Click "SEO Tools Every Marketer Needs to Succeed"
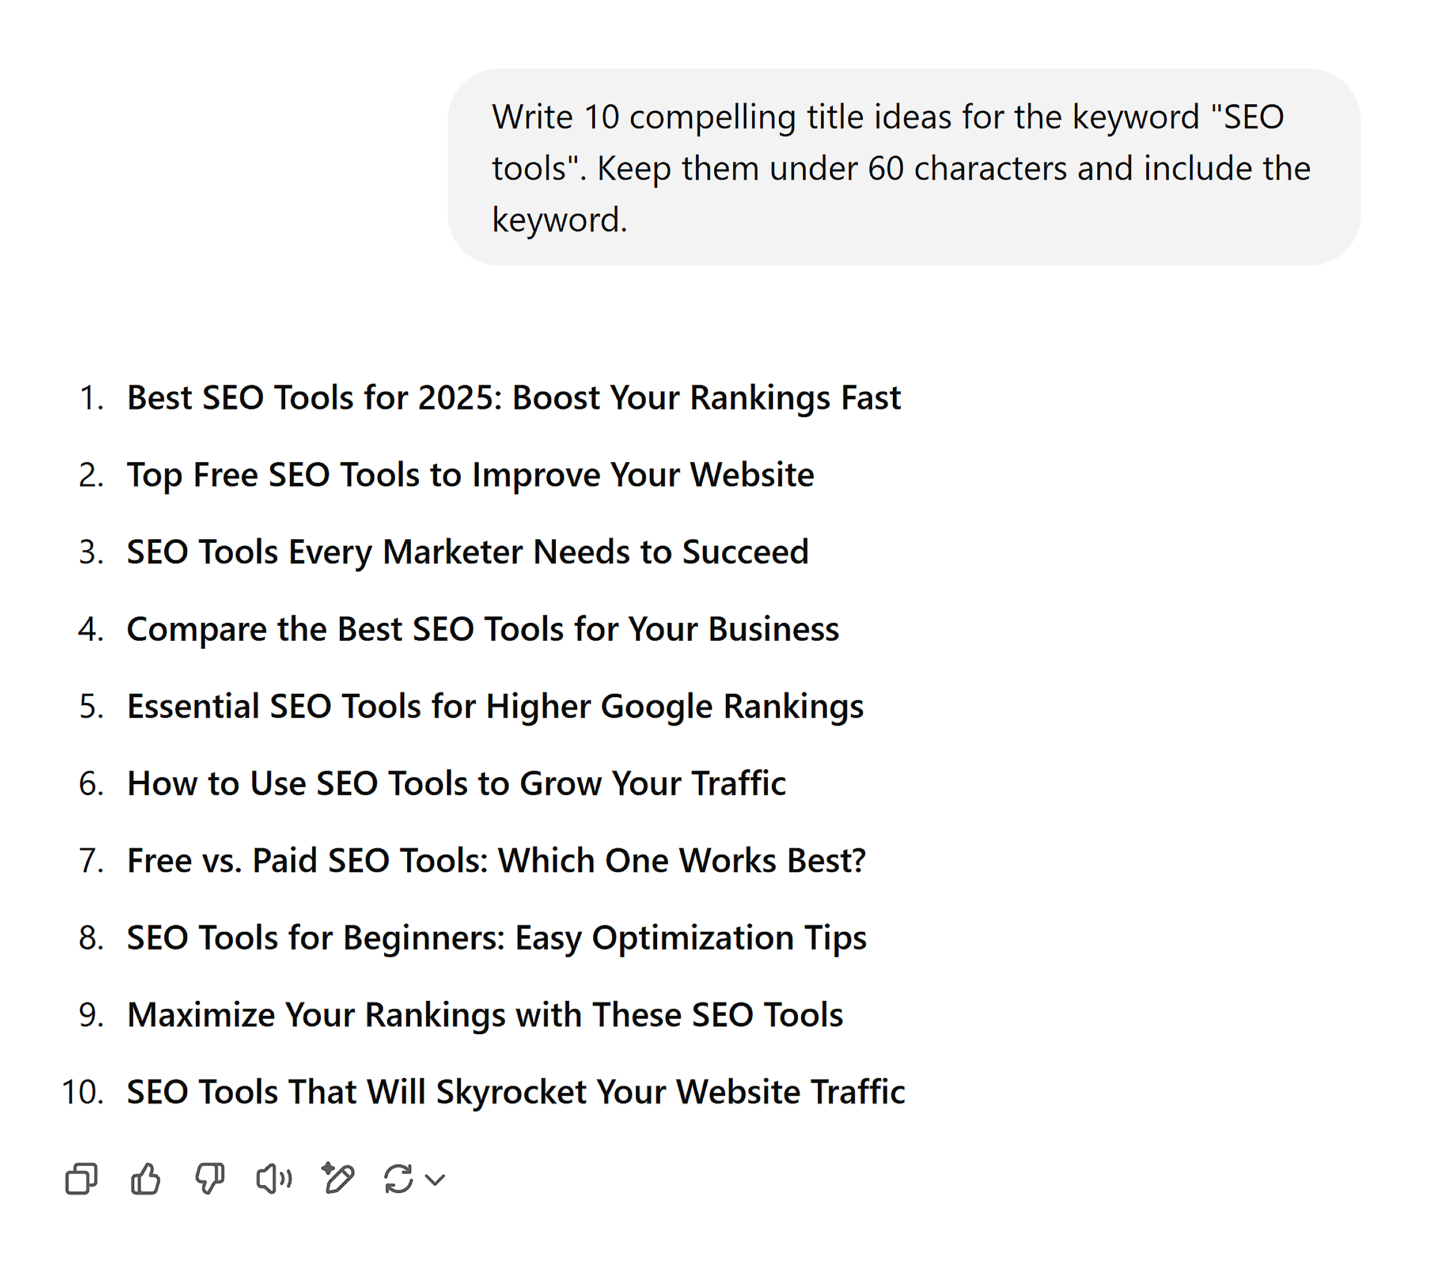The width and height of the screenshot is (1440, 1263). click(x=467, y=552)
